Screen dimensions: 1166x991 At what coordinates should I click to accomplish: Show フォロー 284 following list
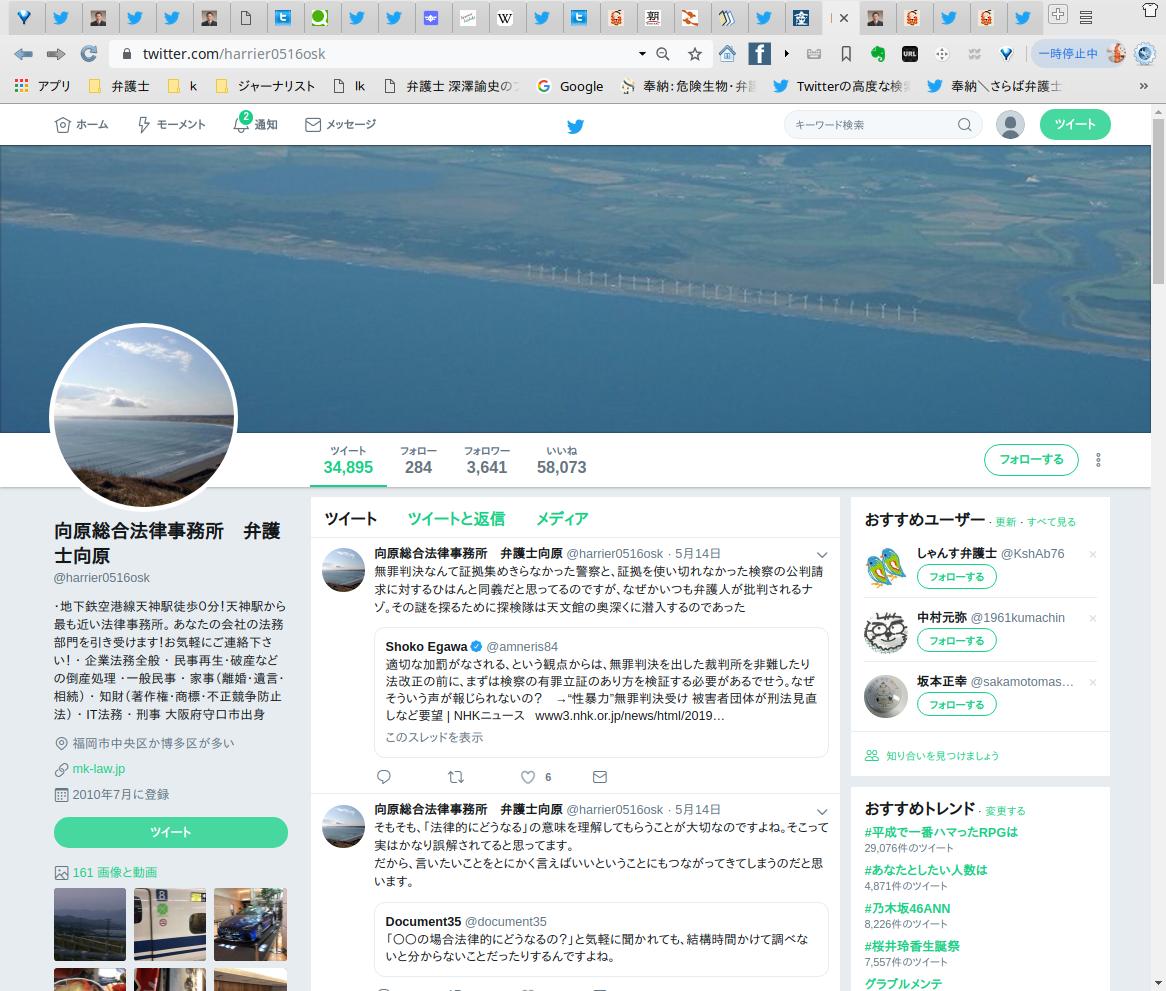coord(418,460)
